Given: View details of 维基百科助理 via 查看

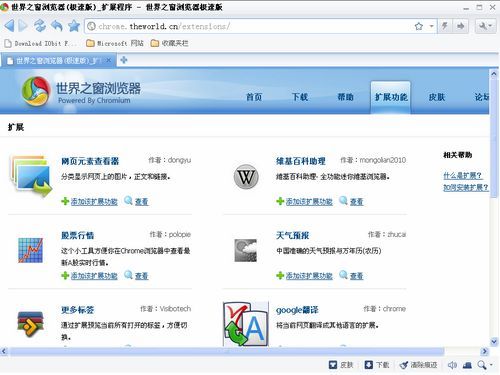Looking at the screenshot, I should pos(356,201).
